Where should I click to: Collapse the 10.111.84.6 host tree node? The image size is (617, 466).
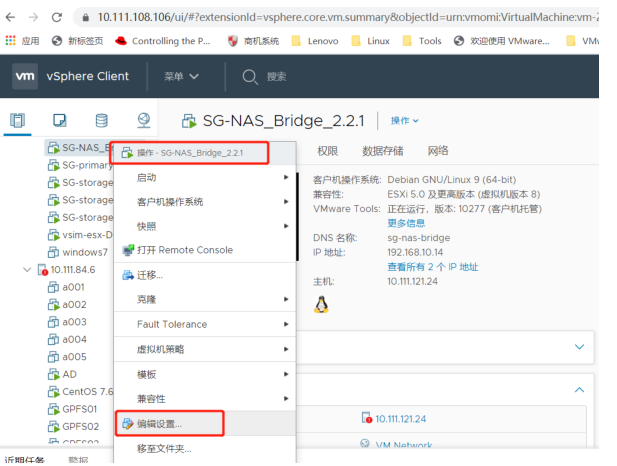coord(27,270)
